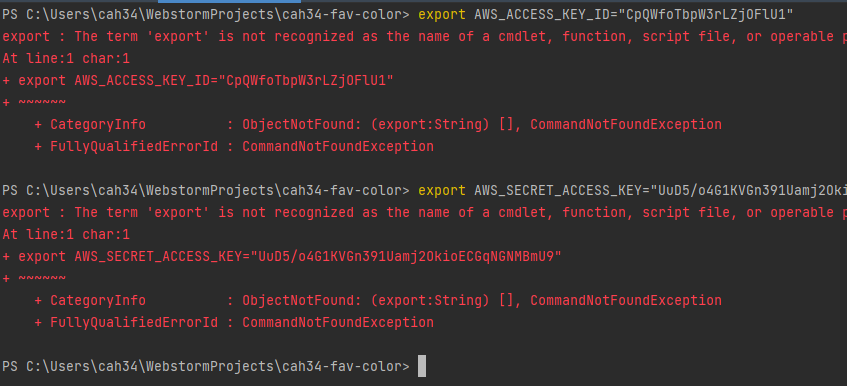This screenshot has height=386, width=847.
Task: Click the yellow 'export' in the AWS_ACCESS_KEY_ID command
Action: [x=442, y=15]
